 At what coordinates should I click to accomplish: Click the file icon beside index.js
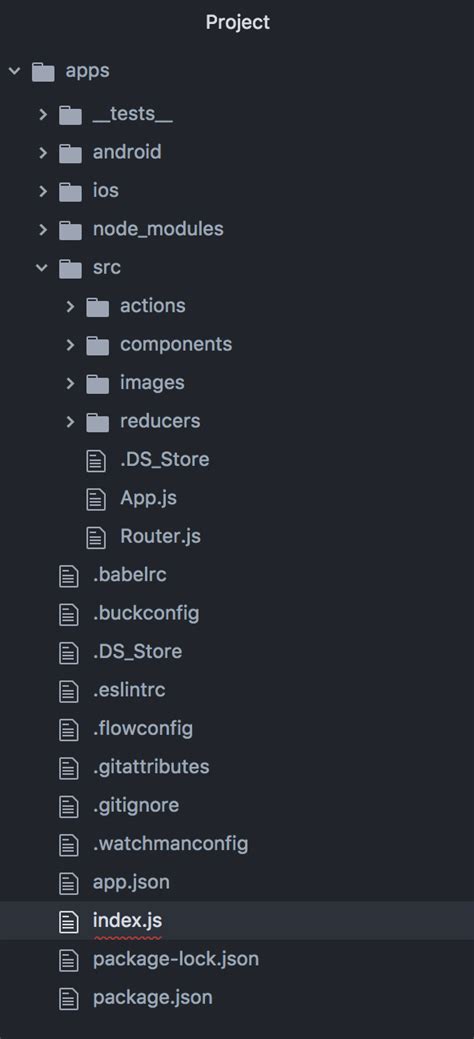tap(69, 921)
